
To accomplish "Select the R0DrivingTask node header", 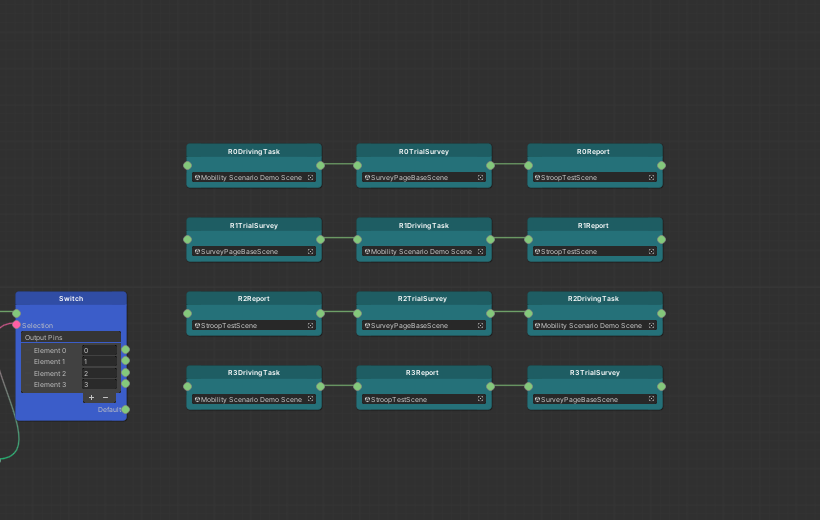I will tap(254, 151).
